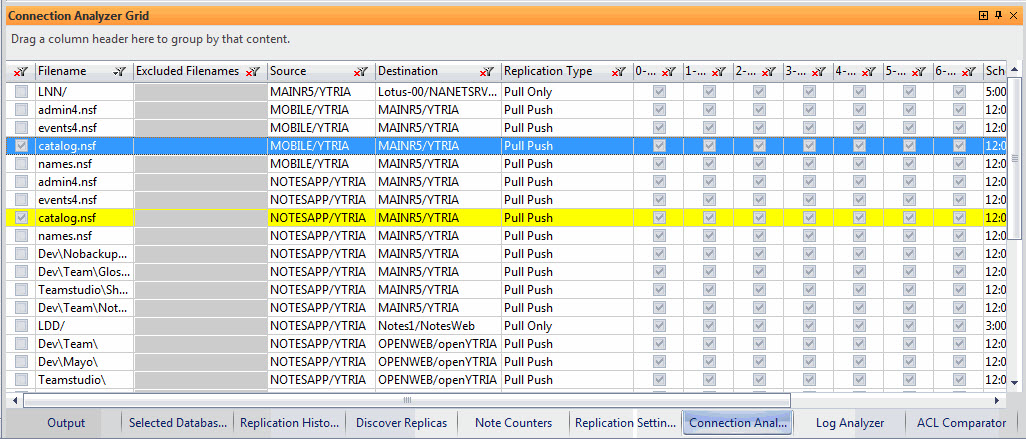Open the ACL Comparator tab
This screenshot has height=439, width=1026.
[961, 423]
